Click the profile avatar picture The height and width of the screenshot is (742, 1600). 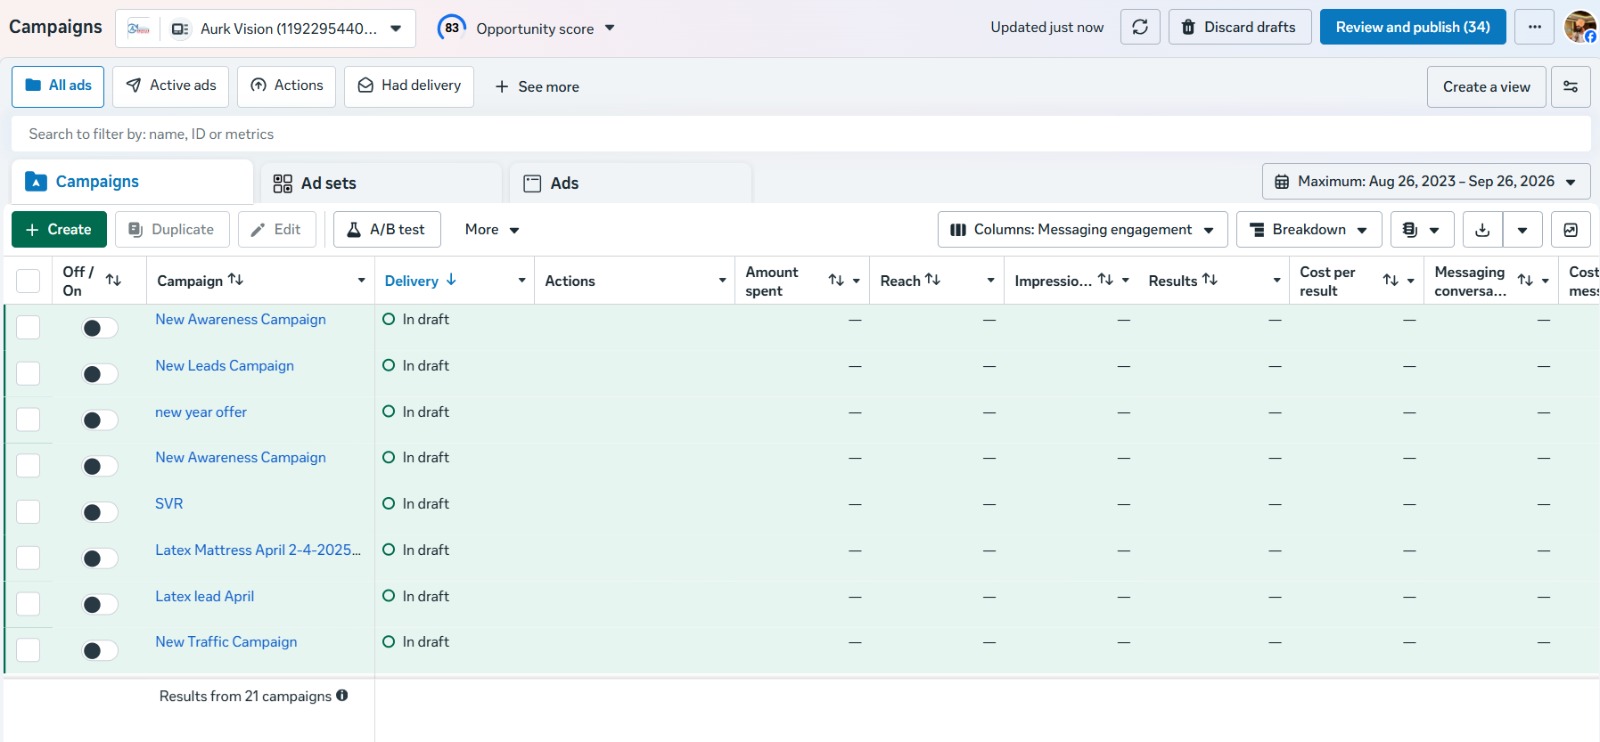tap(1580, 27)
